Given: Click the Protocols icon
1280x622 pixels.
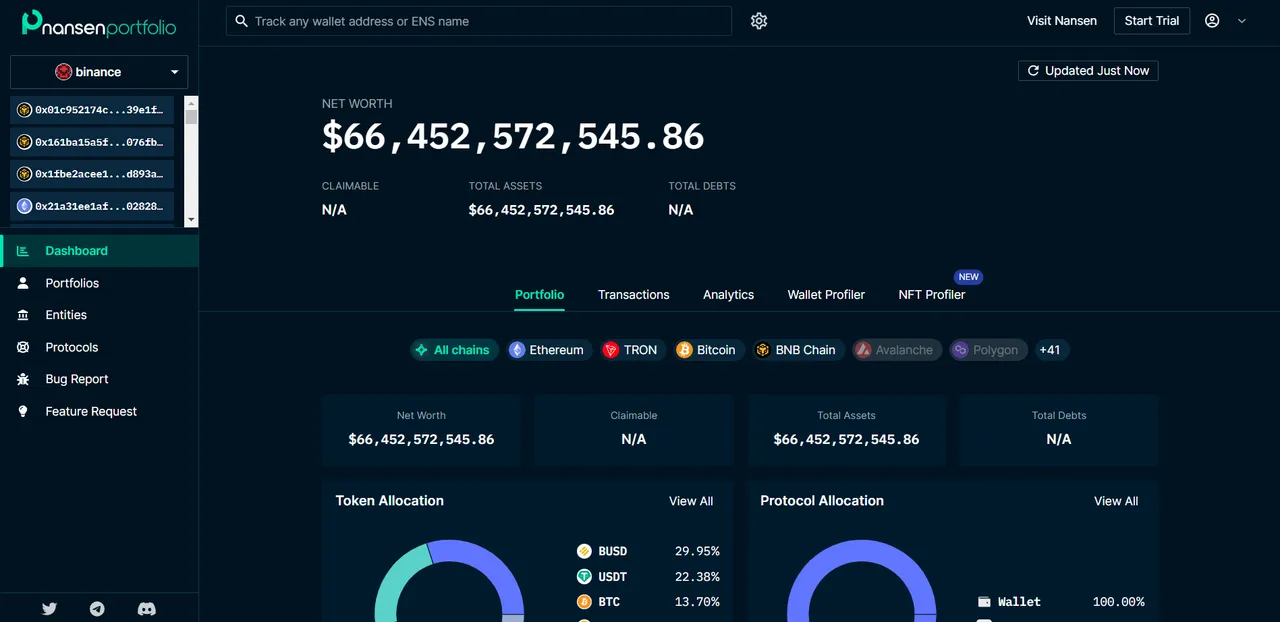Looking at the screenshot, I should pyautogui.click(x=23, y=347).
